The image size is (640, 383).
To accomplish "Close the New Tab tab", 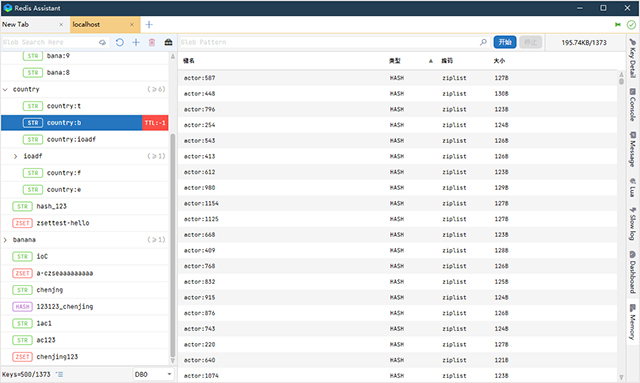I will coord(61,24).
